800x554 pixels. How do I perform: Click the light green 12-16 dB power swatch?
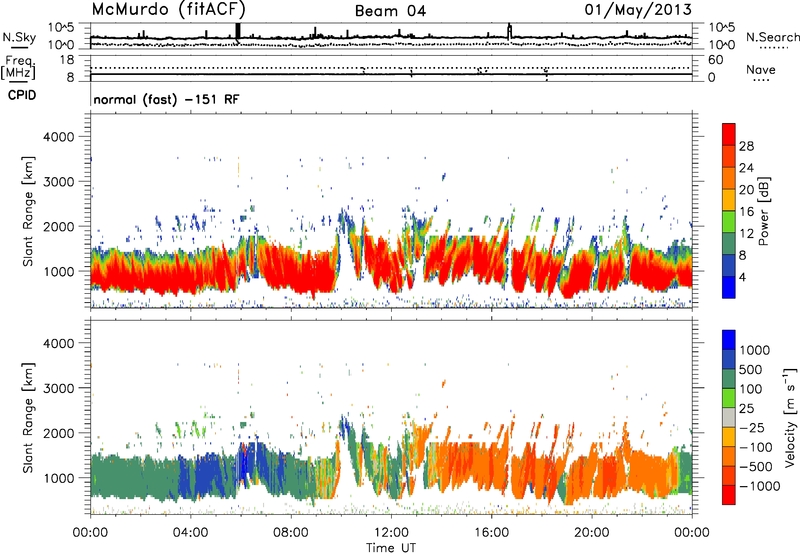pos(729,221)
